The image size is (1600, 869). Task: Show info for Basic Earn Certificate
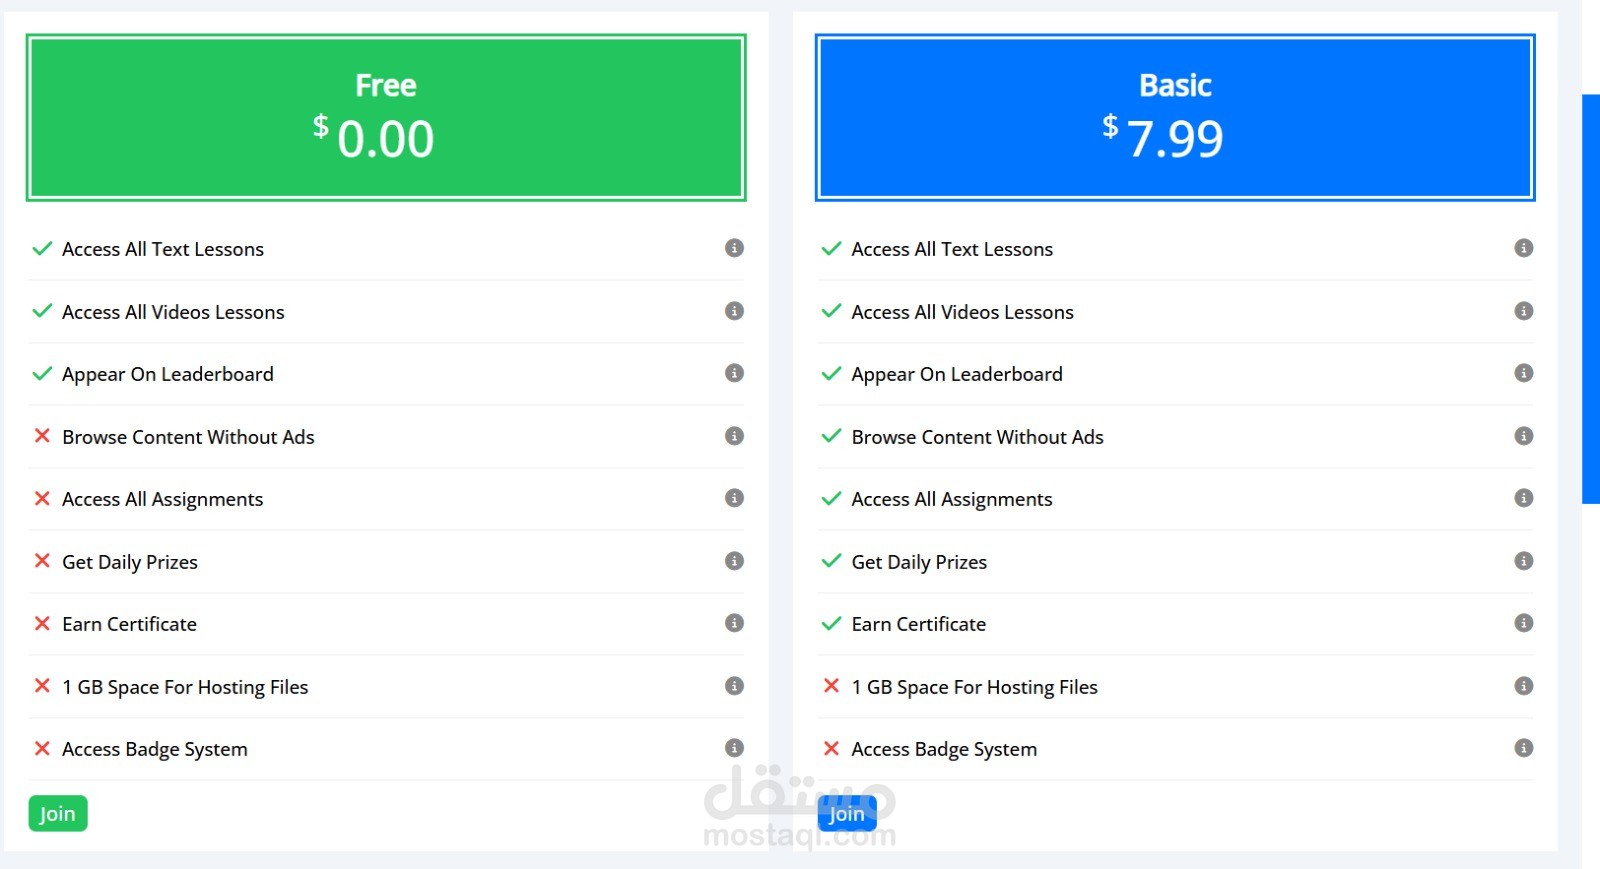[x=1523, y=623]
